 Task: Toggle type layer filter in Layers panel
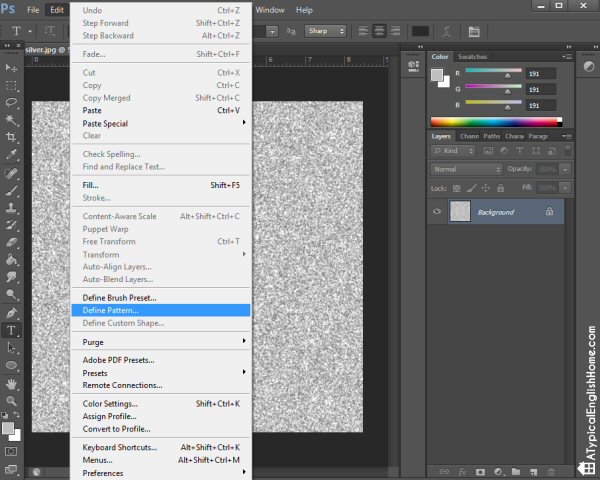click(x=519, y=151)
